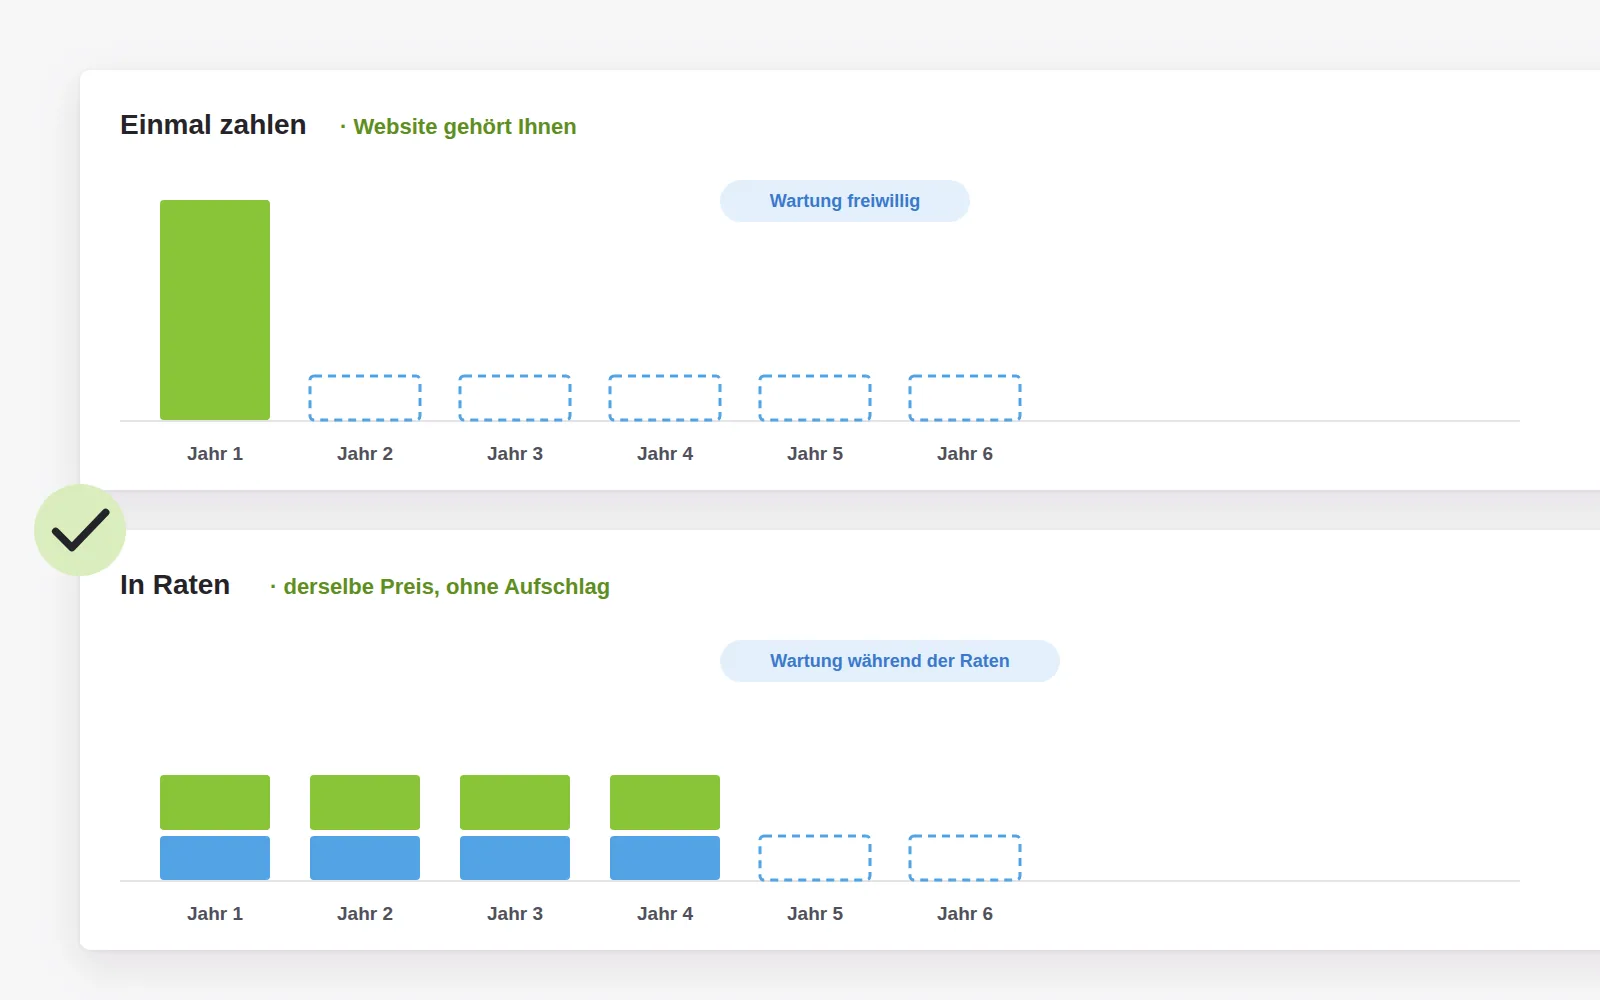Click dashed box above Jahr 6 in Einmal zahlen

point(965,398)
